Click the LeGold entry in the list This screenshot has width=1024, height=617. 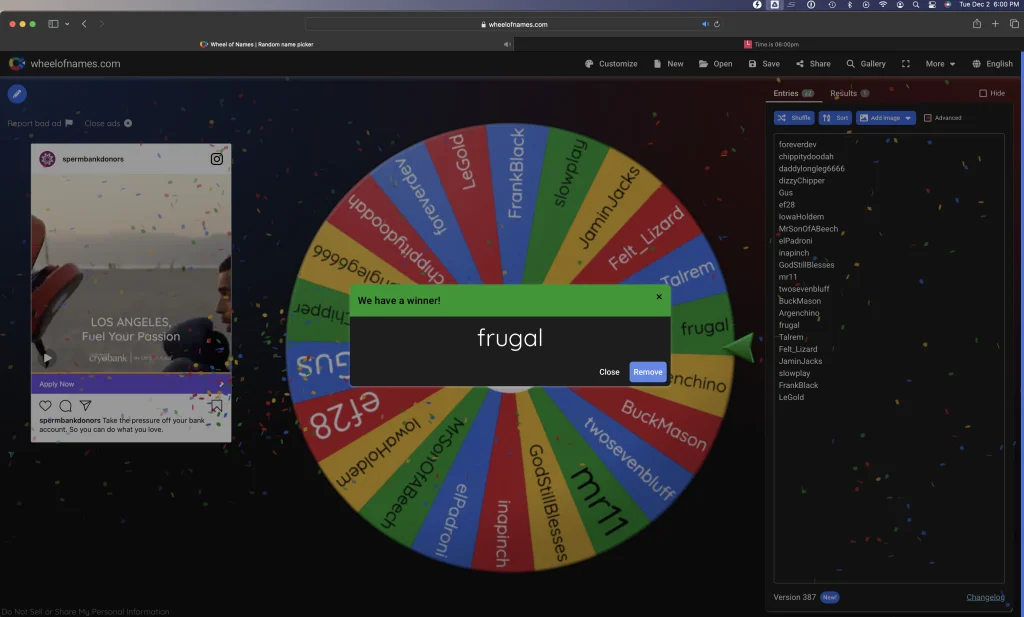coord(791,397)
